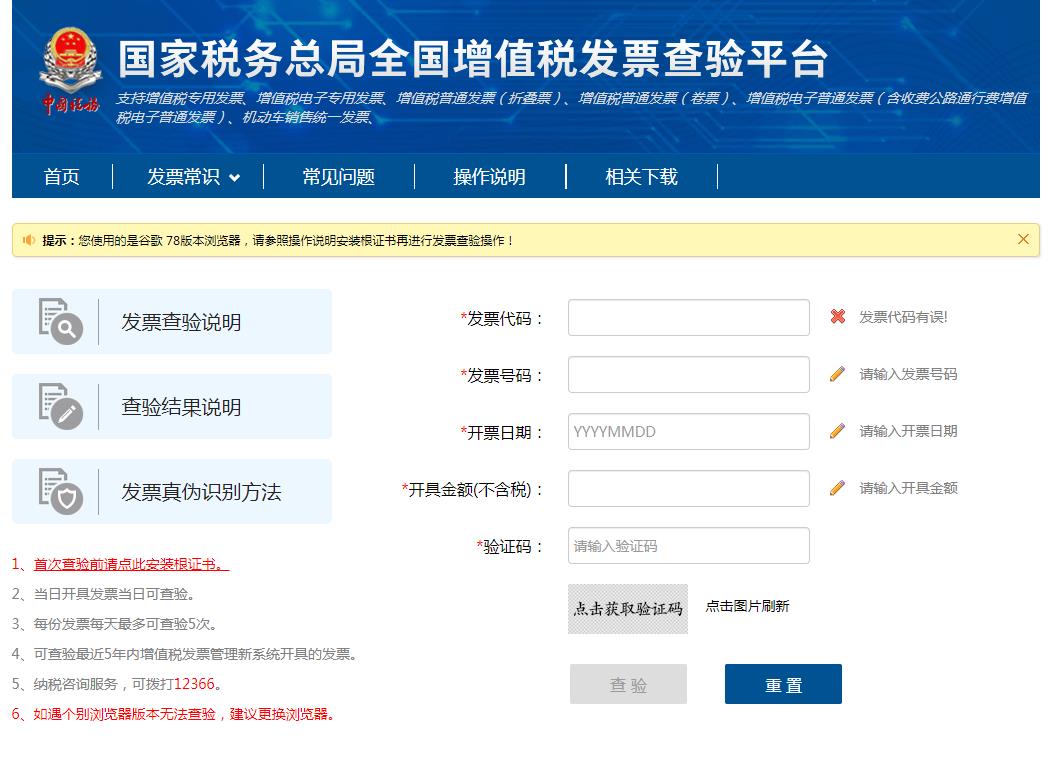Open the 相关下载 navigation item

641,177
